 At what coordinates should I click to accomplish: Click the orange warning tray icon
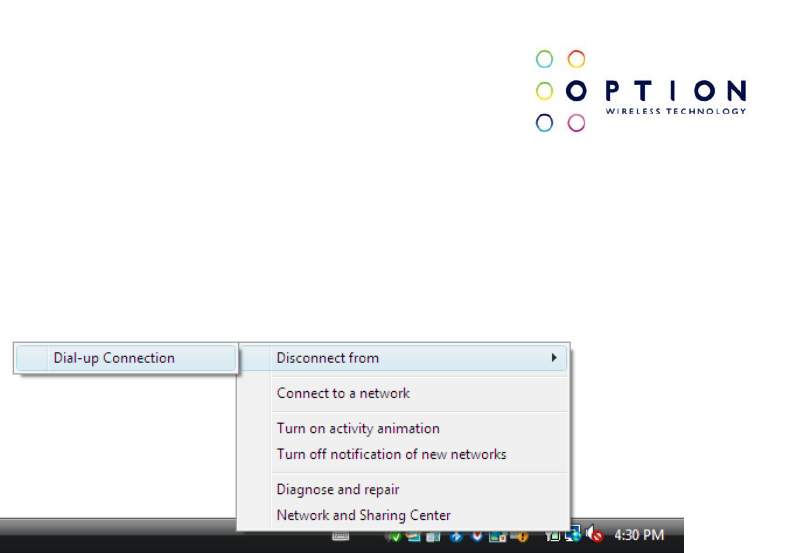click(x=521, y=536)
